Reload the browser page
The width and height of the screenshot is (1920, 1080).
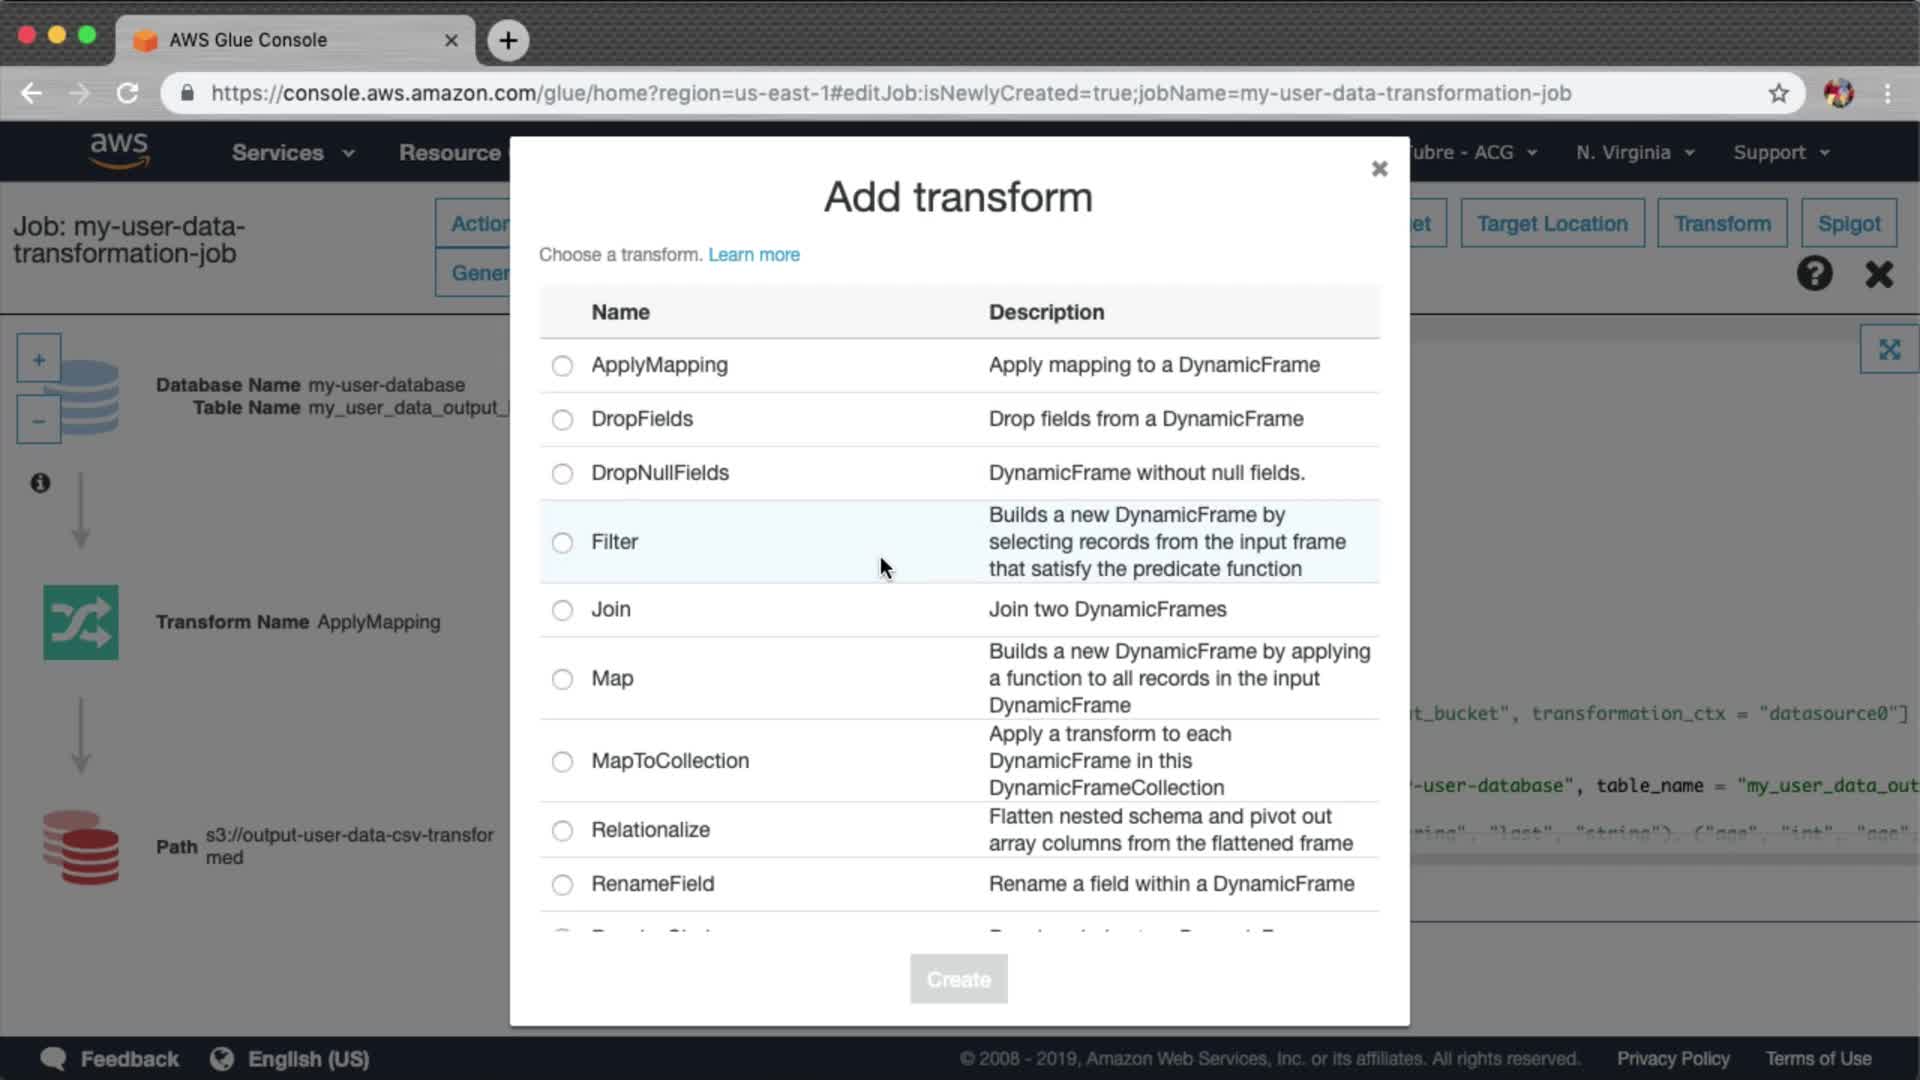tap(127, 93)
